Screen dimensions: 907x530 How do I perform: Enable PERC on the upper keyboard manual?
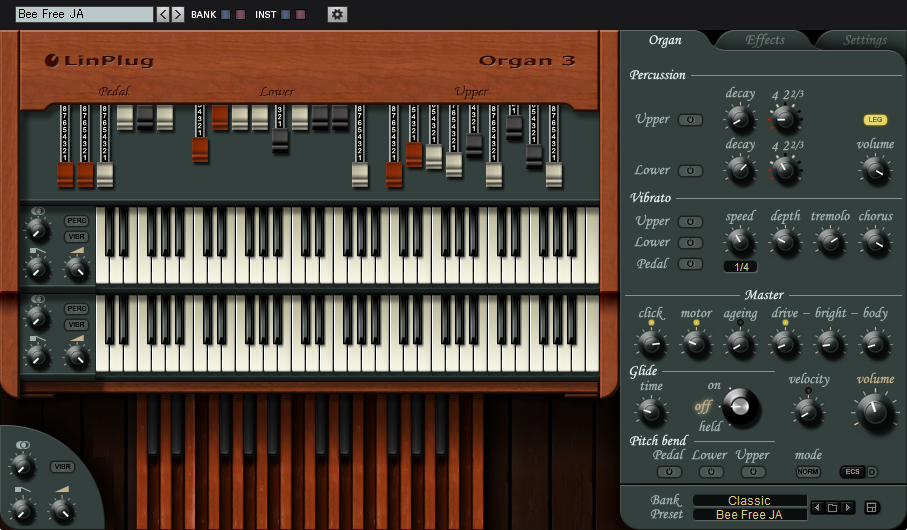point(76,221)
